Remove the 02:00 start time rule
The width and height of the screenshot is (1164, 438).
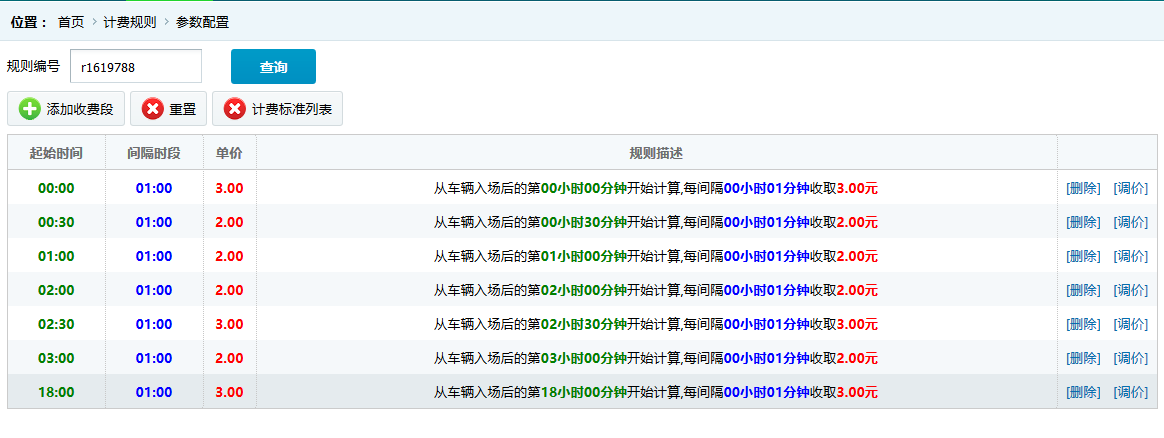coord(1083,290)
